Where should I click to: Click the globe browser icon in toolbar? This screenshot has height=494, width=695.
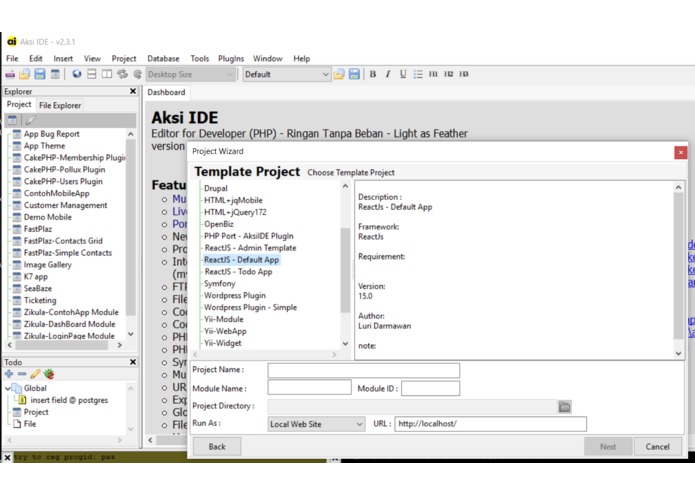(x=77, y=74)
